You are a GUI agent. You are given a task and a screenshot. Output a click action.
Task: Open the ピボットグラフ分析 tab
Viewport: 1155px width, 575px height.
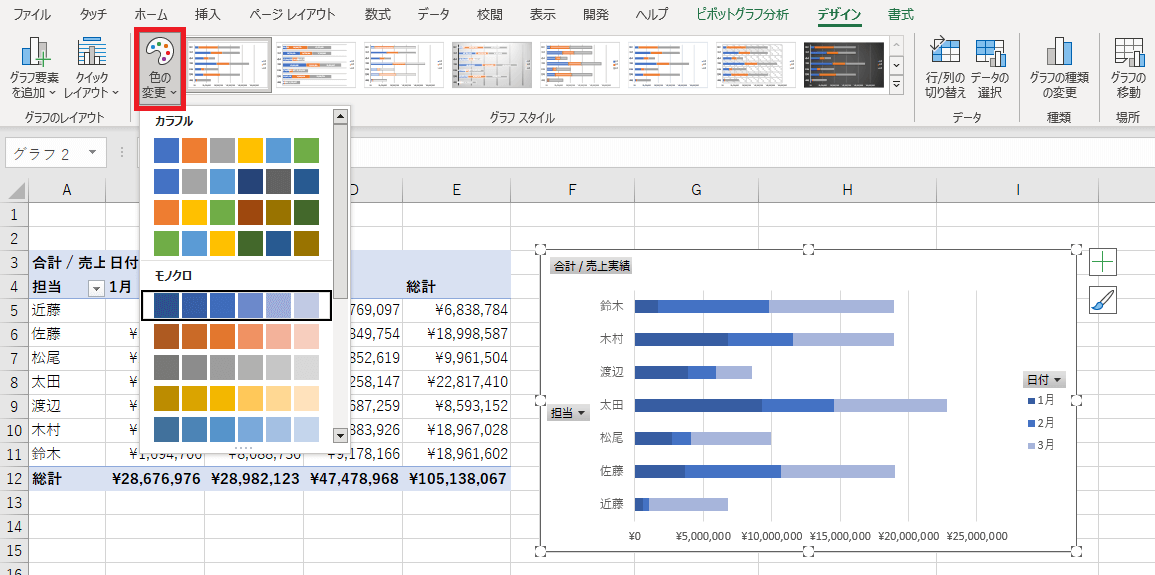[742, 15]
